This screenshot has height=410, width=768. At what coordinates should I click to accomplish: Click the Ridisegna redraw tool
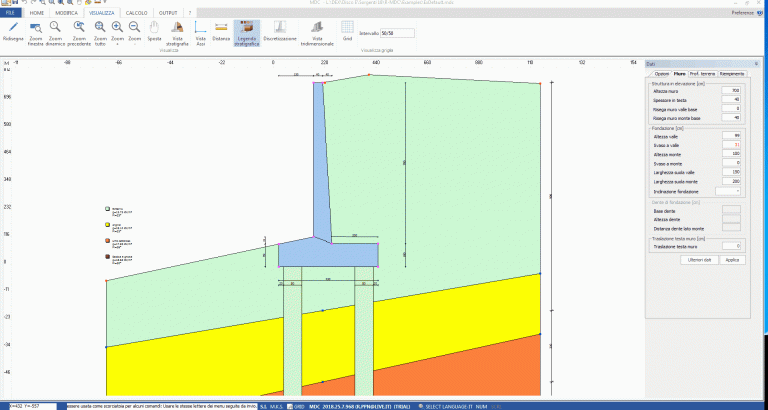[x=13, y=31]
